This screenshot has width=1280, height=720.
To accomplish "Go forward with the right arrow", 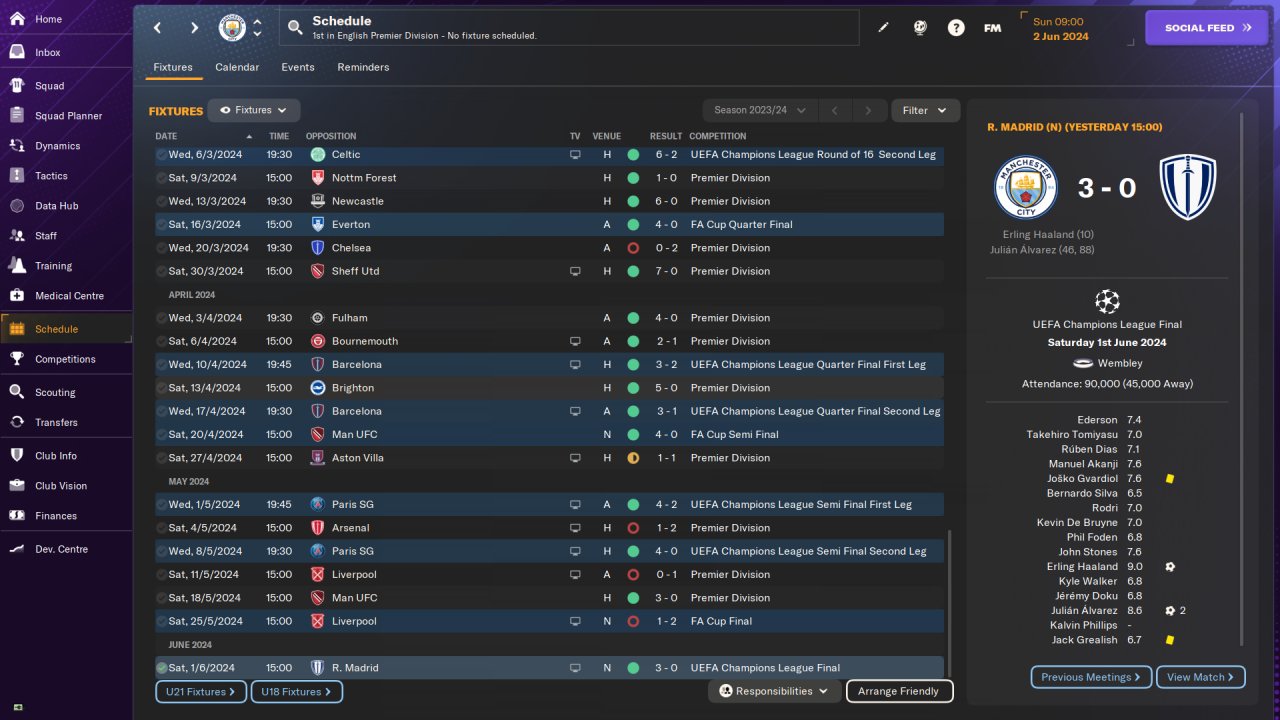I will [194, 28].
